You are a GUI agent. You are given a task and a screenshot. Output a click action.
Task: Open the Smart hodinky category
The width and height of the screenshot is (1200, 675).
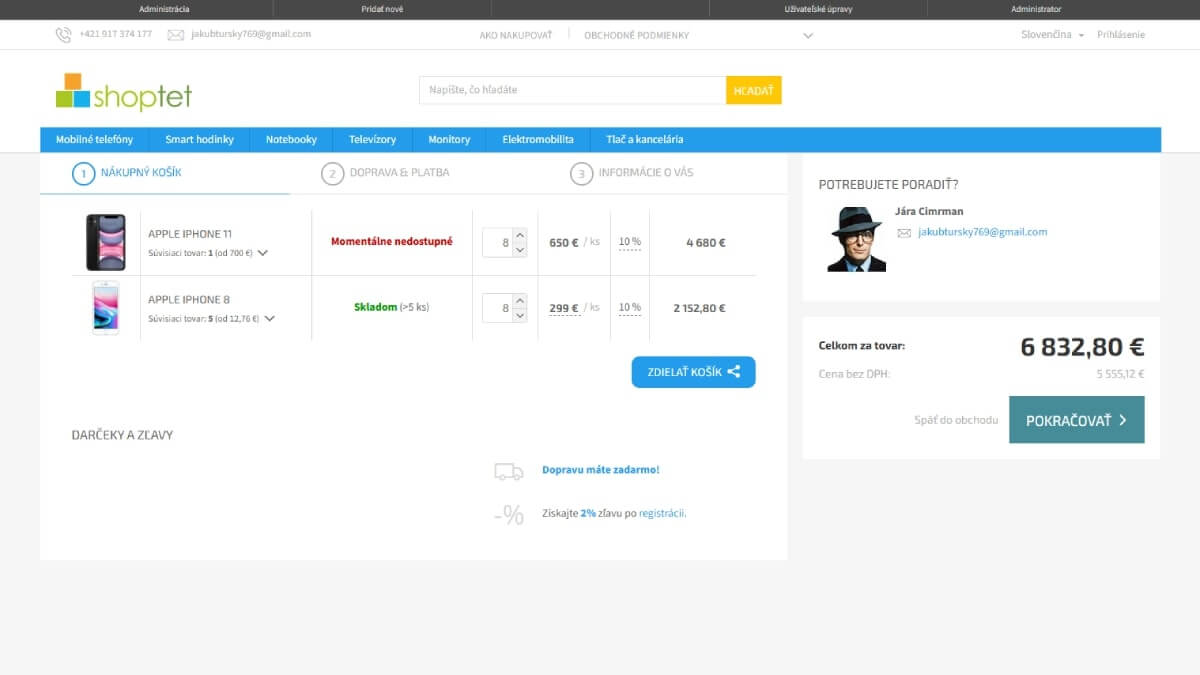pyautogui.click(x=199, y=139)
